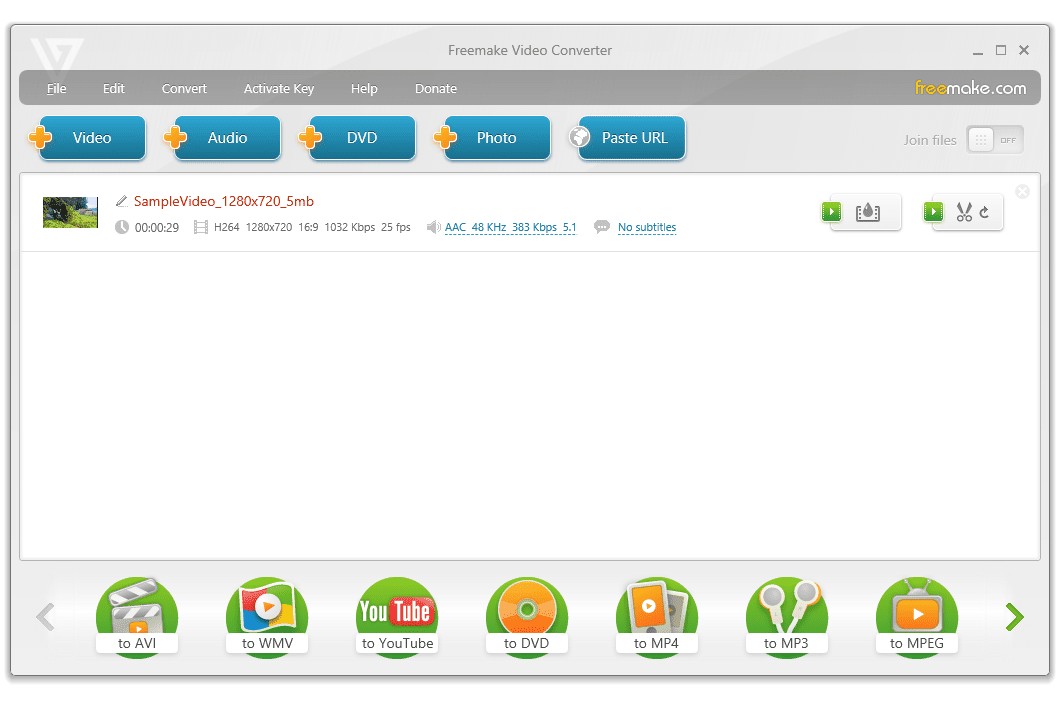Click the left arrow chevron in format bar
The height and width of the screenshot is (706, 1060).
click(x=45, y=617)
